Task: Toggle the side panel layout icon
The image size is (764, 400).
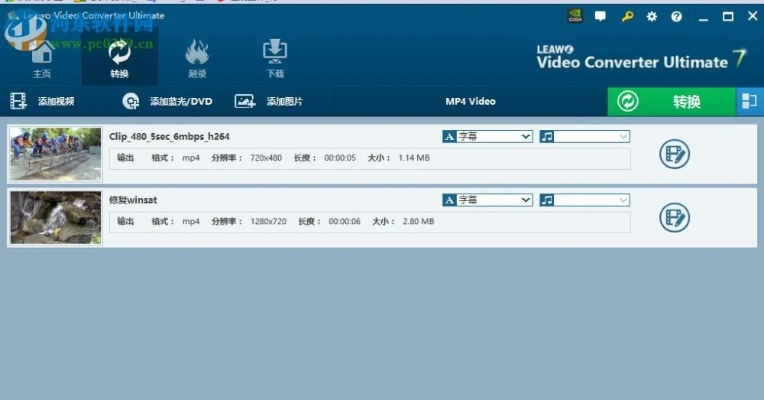Action: pos(748,101)
